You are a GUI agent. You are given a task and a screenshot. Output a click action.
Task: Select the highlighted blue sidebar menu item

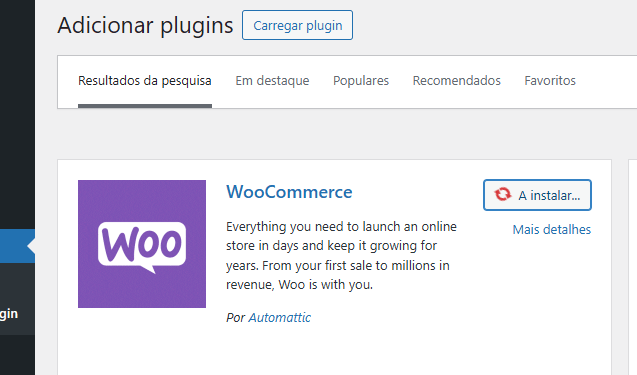point(17,246)
